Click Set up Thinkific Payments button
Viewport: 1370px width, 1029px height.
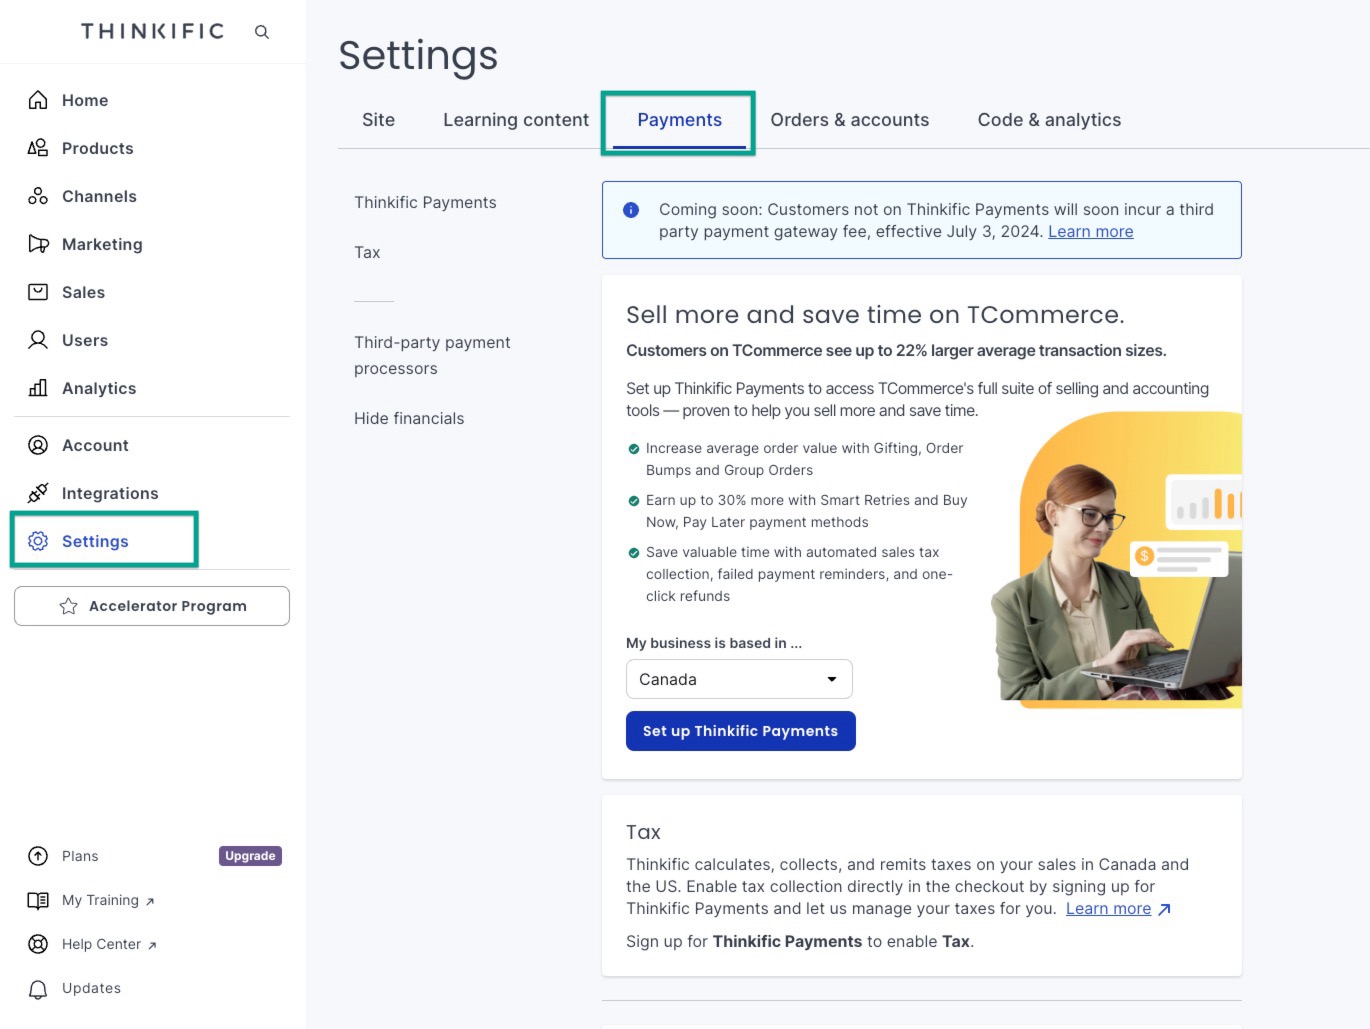741,731
